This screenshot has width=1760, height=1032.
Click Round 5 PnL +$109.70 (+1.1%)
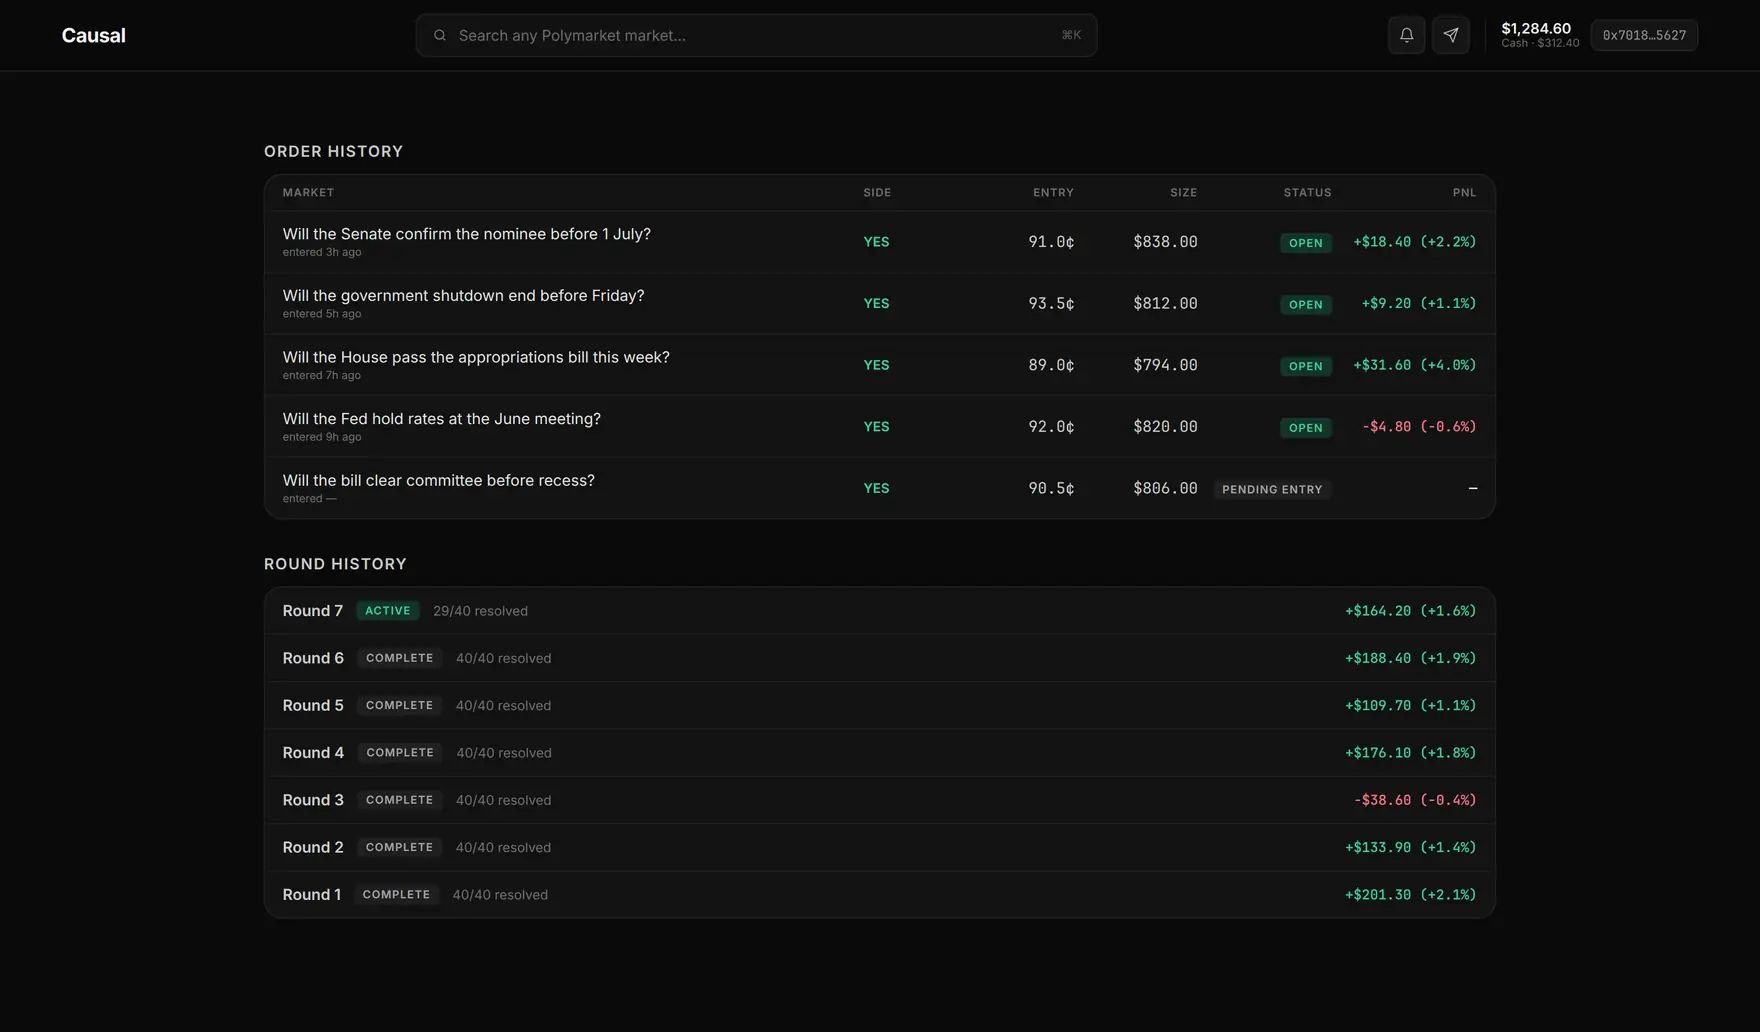pos(1410,705)
